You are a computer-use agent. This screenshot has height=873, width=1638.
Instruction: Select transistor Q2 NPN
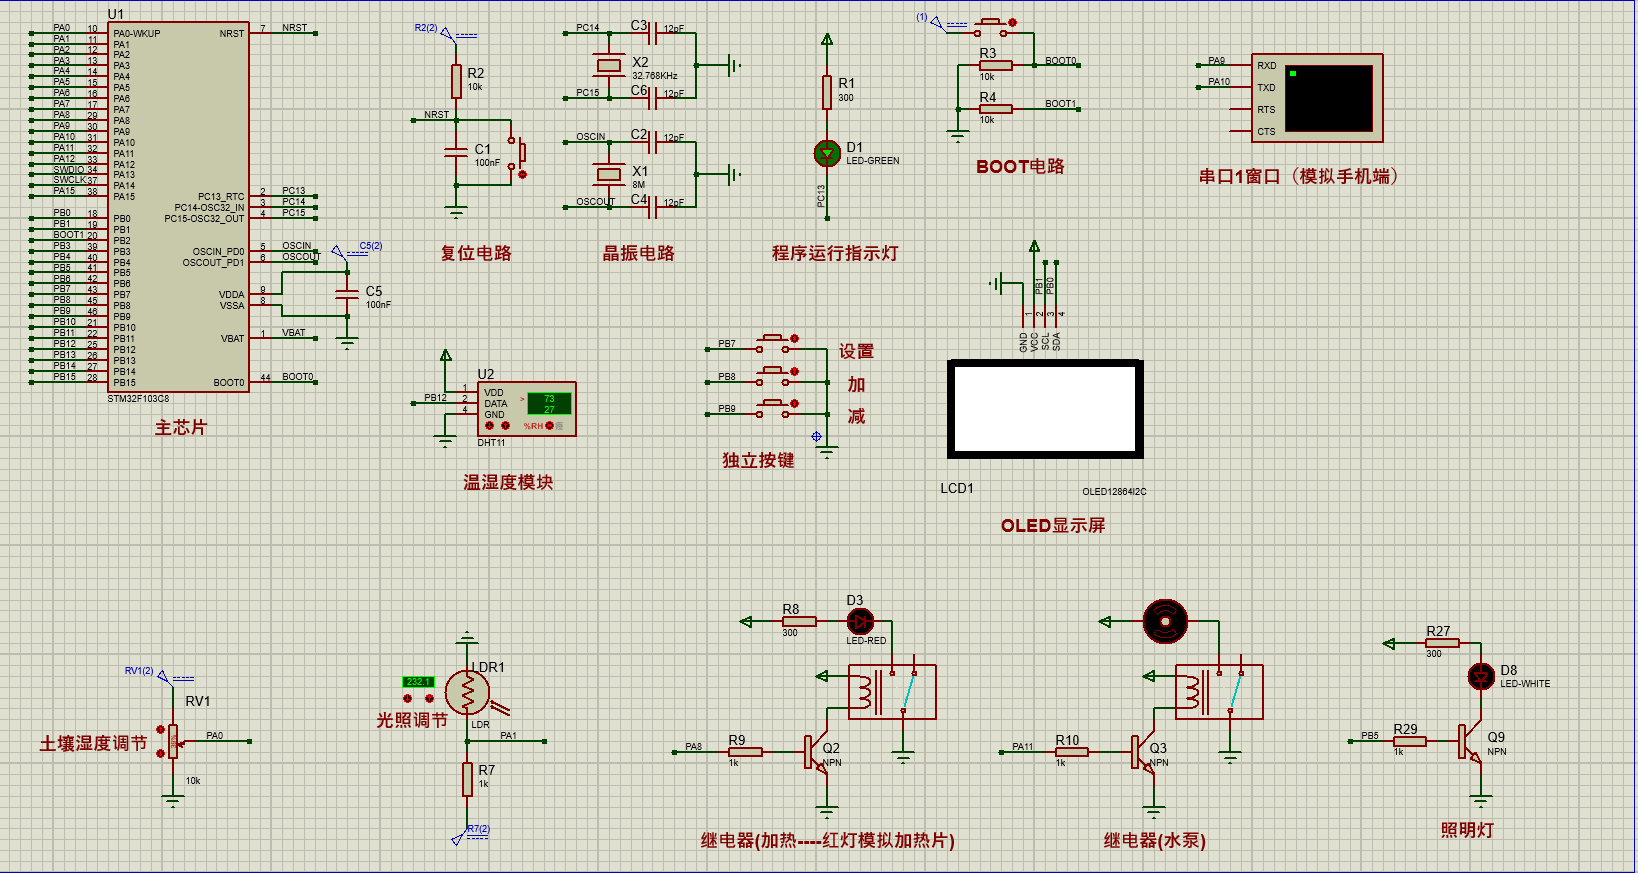click(816, 753)
